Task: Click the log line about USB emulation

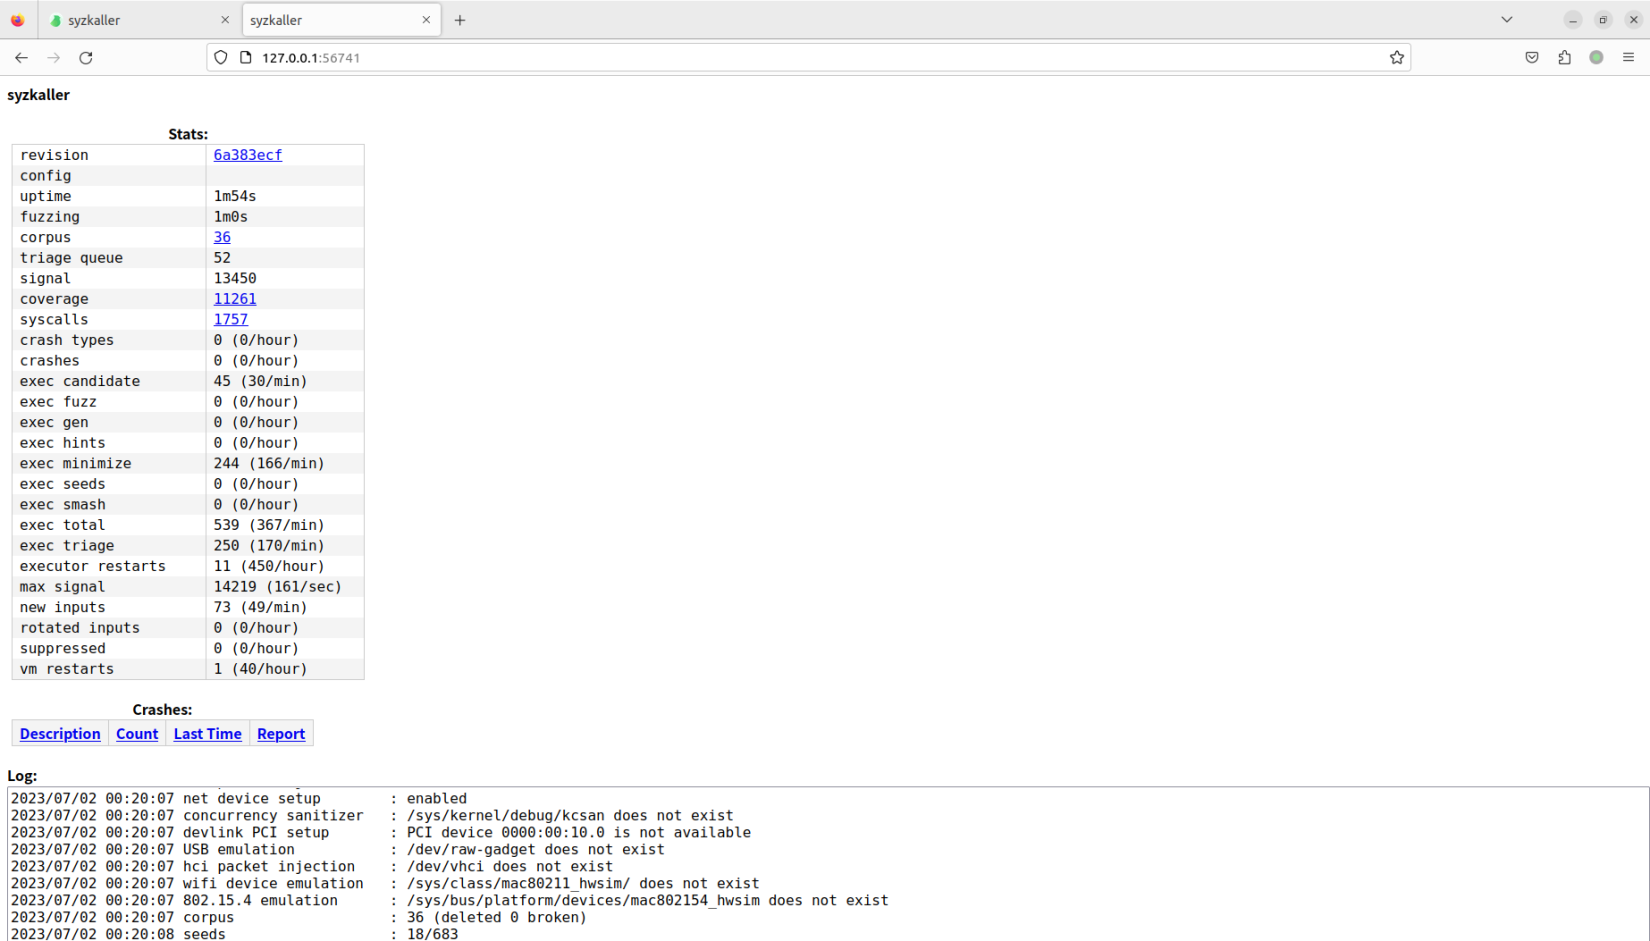Action: 338,850
